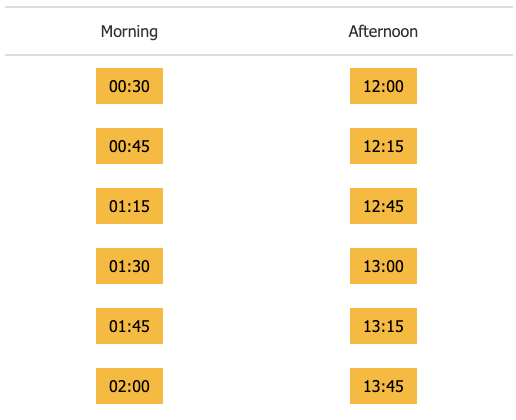Screen dimensions: 516x420
Task: Tap the one o'clock afternoon slot
Action: coord(383,266)
